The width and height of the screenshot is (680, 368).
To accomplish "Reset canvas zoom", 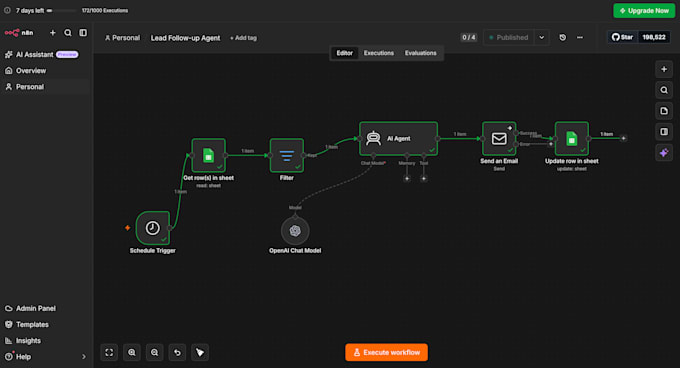I will coord(177,352).
